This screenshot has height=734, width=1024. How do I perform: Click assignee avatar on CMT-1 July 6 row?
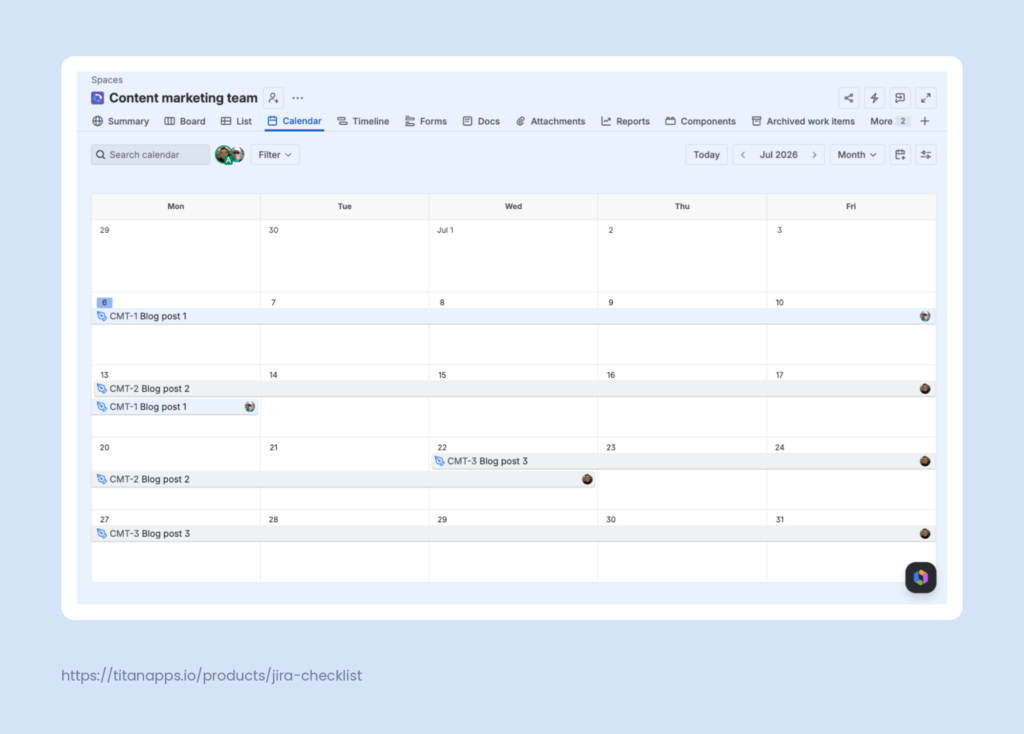pyautogui.click(x=925, y=316)
